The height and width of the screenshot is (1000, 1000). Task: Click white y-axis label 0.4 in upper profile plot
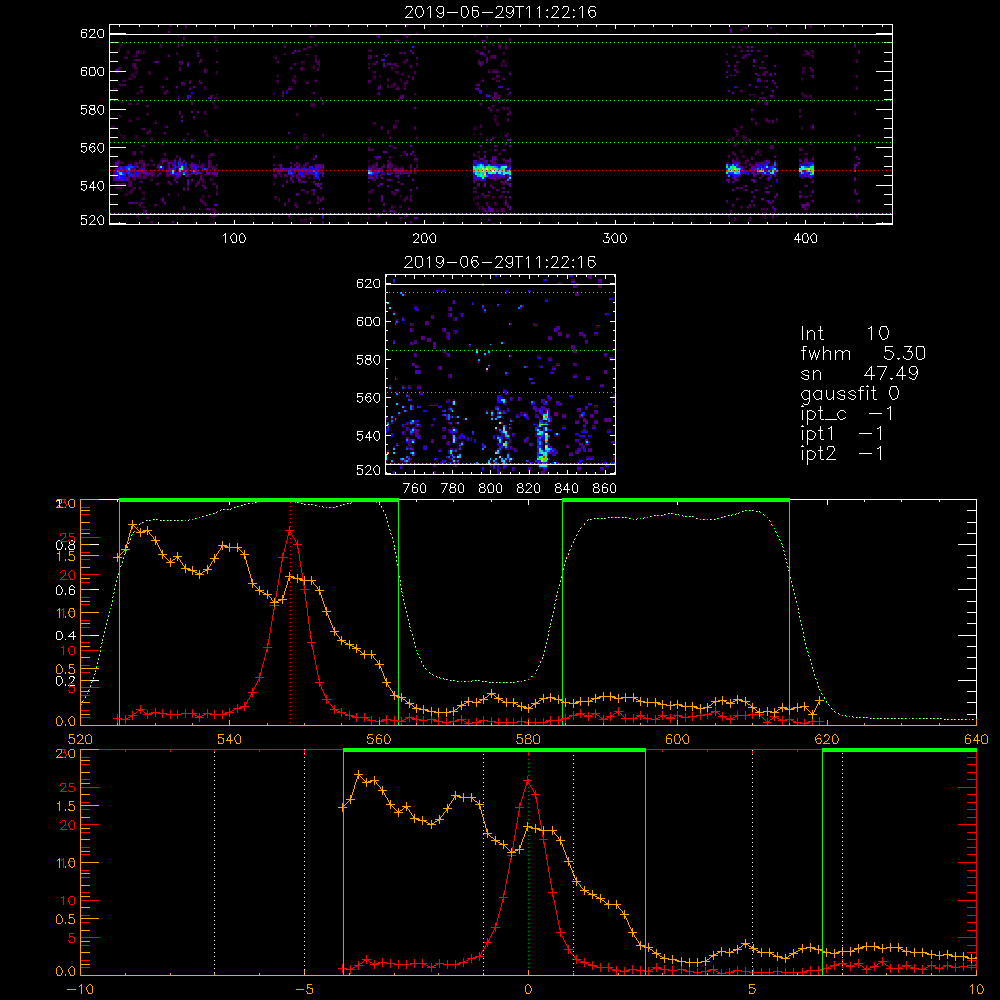click(65, 636)
